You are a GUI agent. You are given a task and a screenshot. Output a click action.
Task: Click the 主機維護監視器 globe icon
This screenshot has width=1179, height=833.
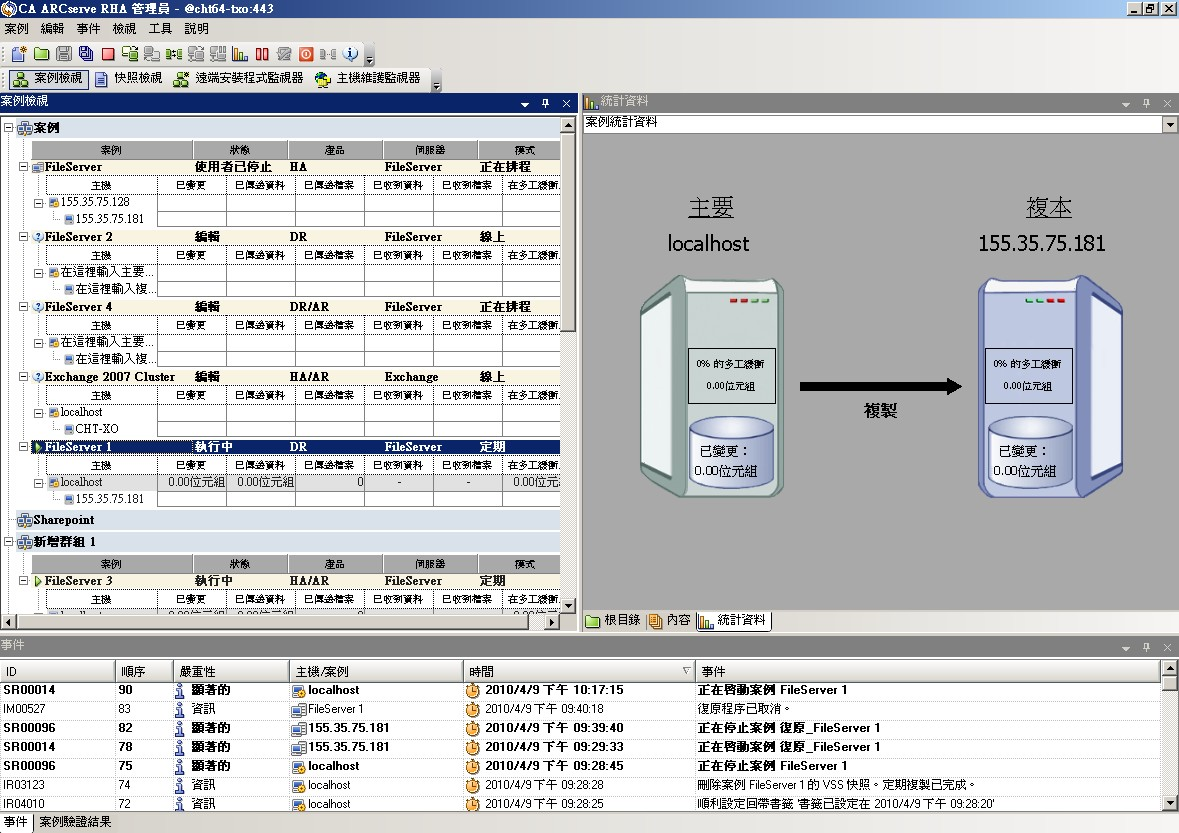pyautogui.click(x=323, y=79)
